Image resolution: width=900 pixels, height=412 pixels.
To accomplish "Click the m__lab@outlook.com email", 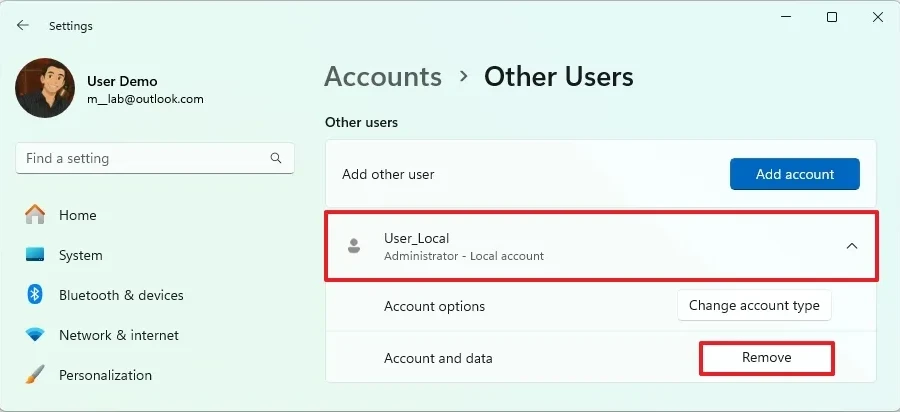I will click(x=145, y=99).
